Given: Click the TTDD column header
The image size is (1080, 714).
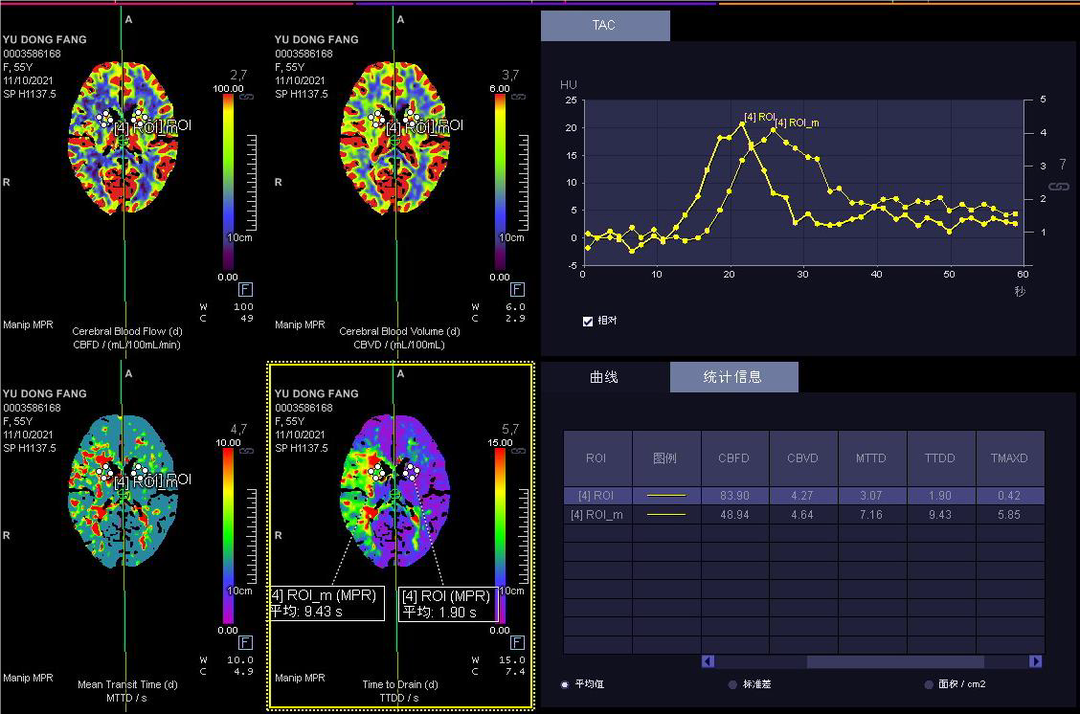Looking at the screenshot, I should [942, 458].
